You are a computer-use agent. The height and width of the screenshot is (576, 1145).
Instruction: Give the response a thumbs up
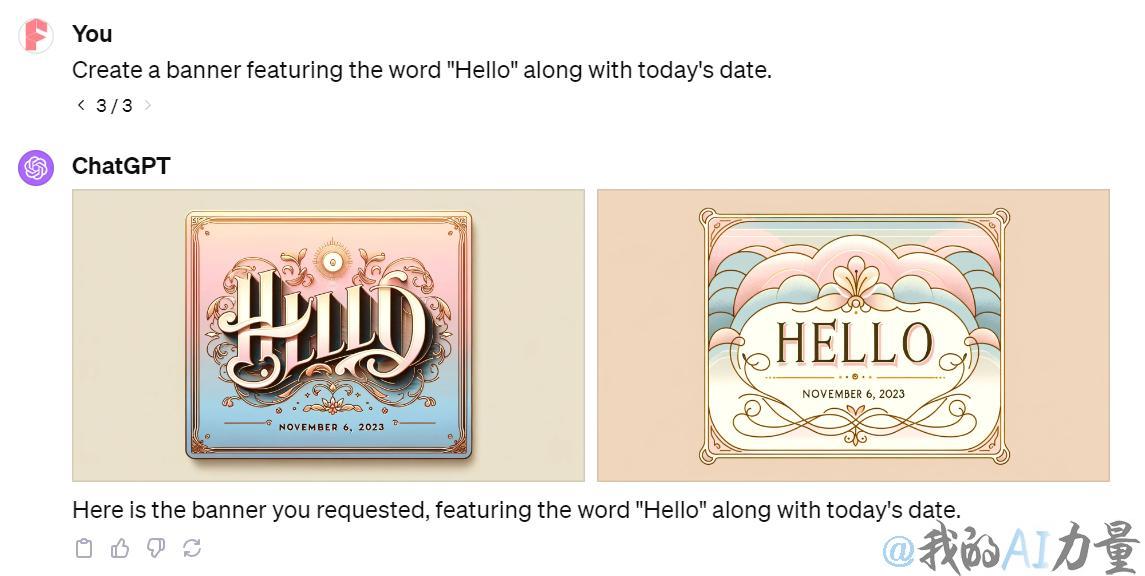(x=120, y=548)
